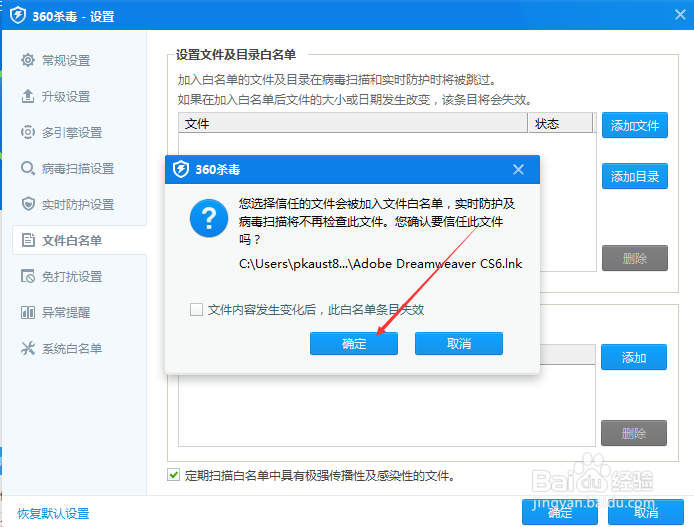This screenshot has height=527, width=694.
Task: Click the upload icon next to 升级设置
Action: pos(28,96)
